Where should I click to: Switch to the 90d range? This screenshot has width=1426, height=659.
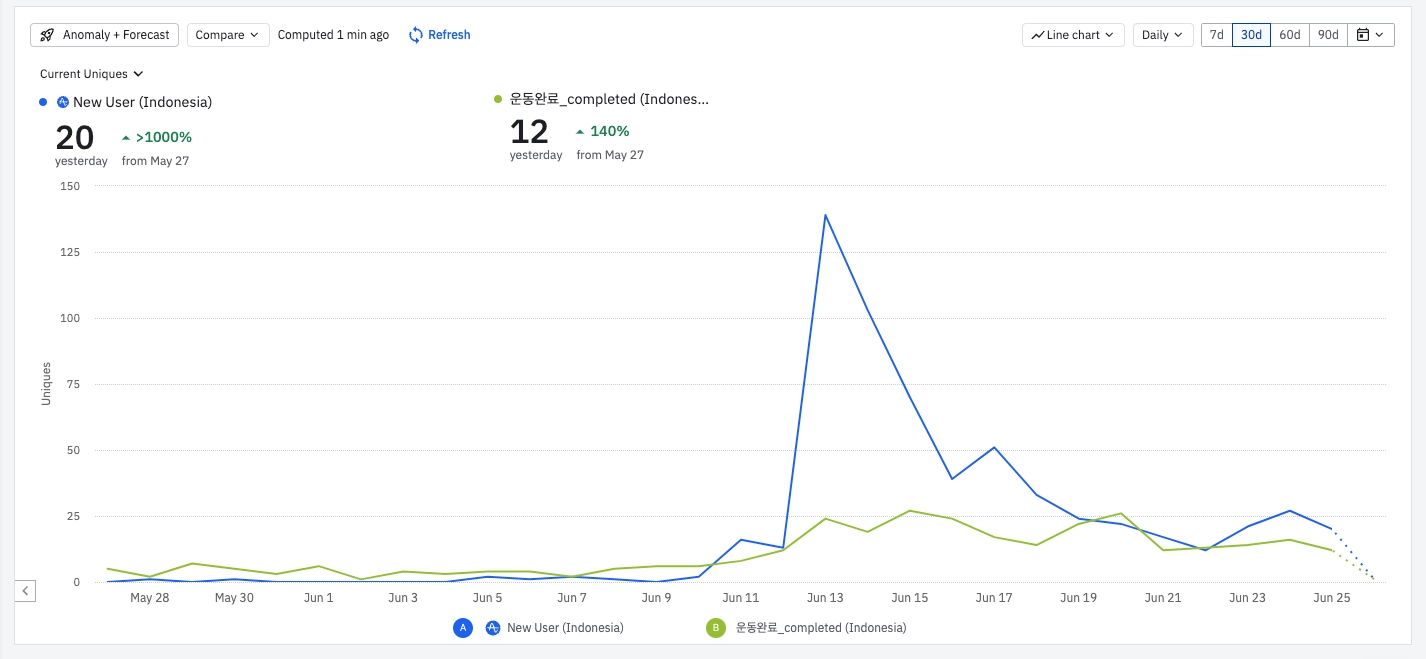click(1328, 35)
